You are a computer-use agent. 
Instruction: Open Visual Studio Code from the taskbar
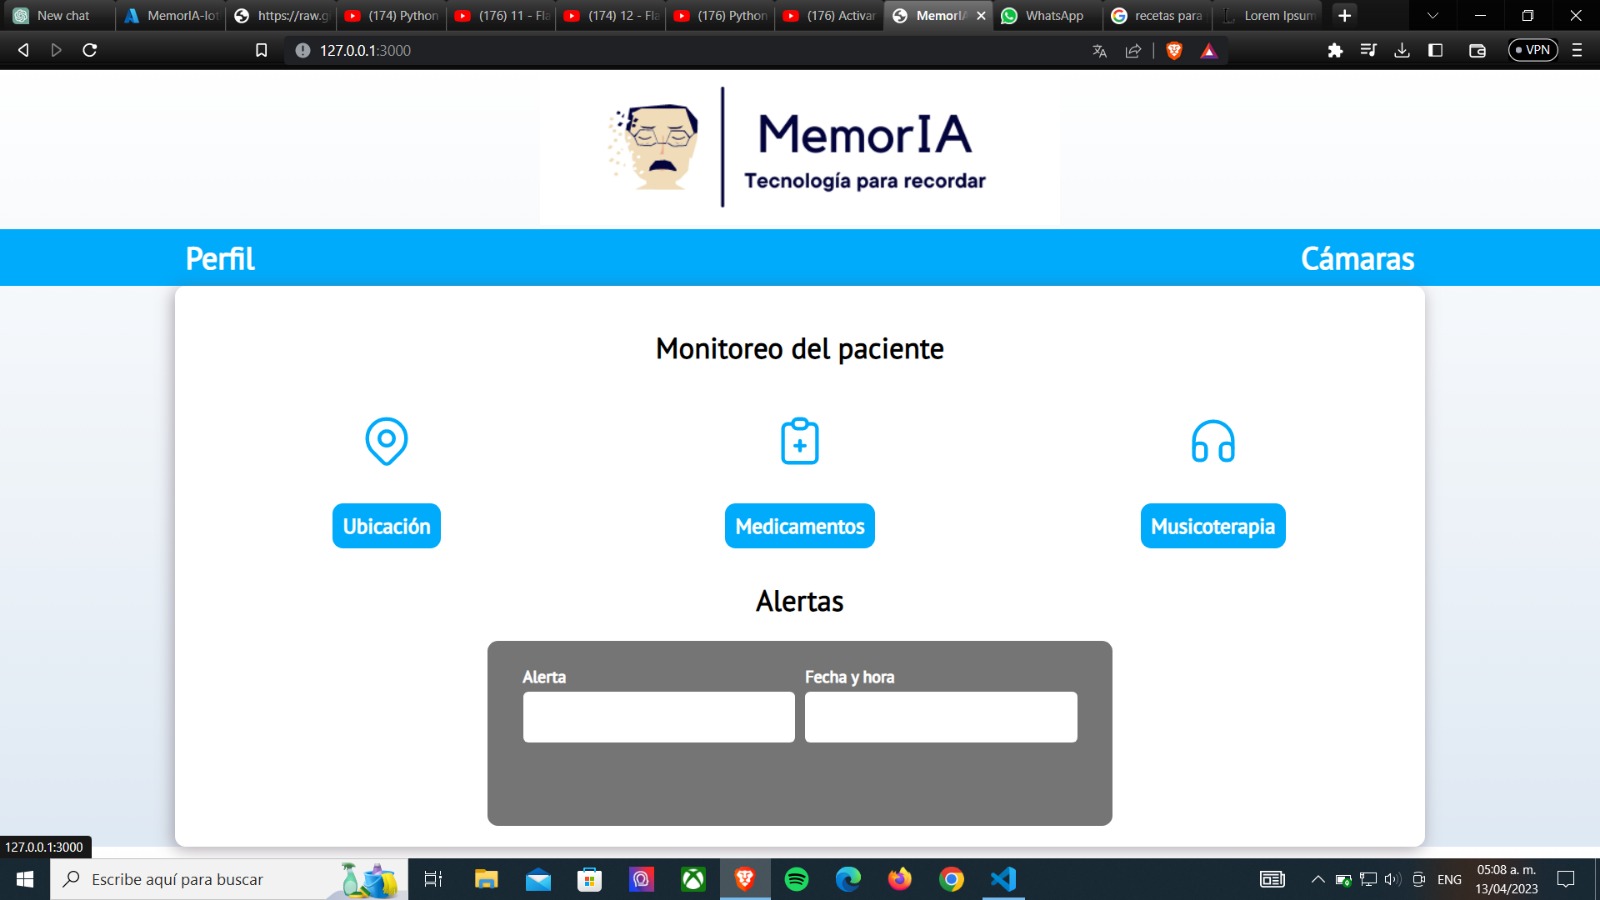pyautogui.click(x=1003, y=879)
